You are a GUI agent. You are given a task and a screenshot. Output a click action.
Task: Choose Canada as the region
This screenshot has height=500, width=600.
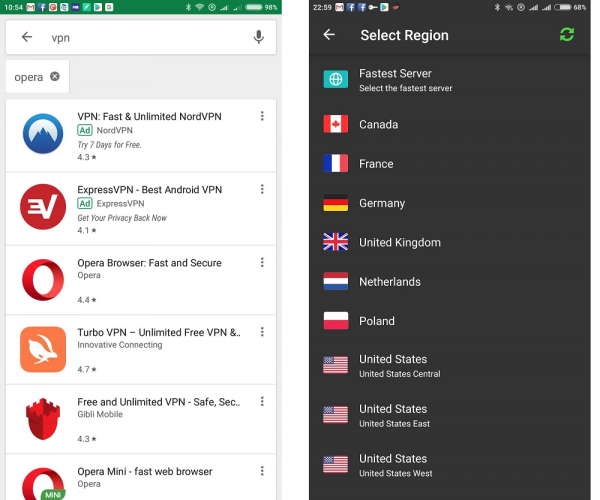(378, 125)
